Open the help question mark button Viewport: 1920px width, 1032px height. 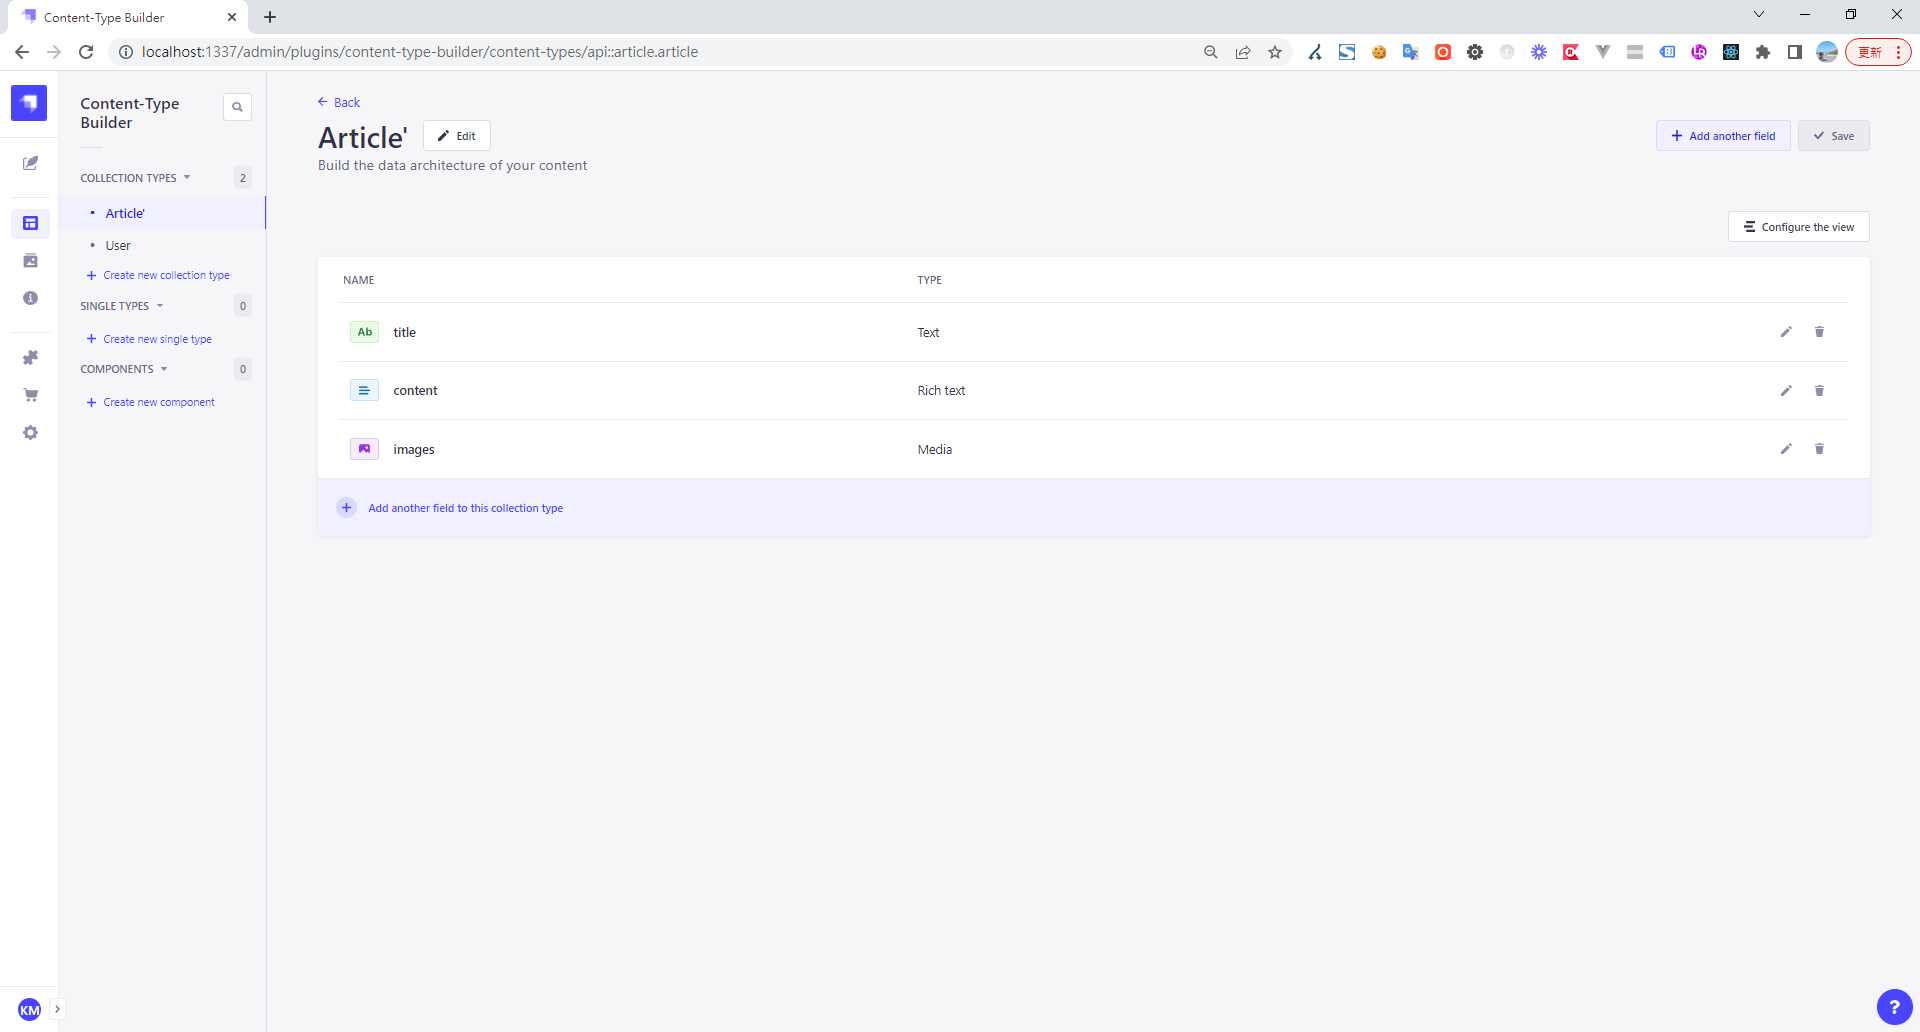click(1894, 1007)
